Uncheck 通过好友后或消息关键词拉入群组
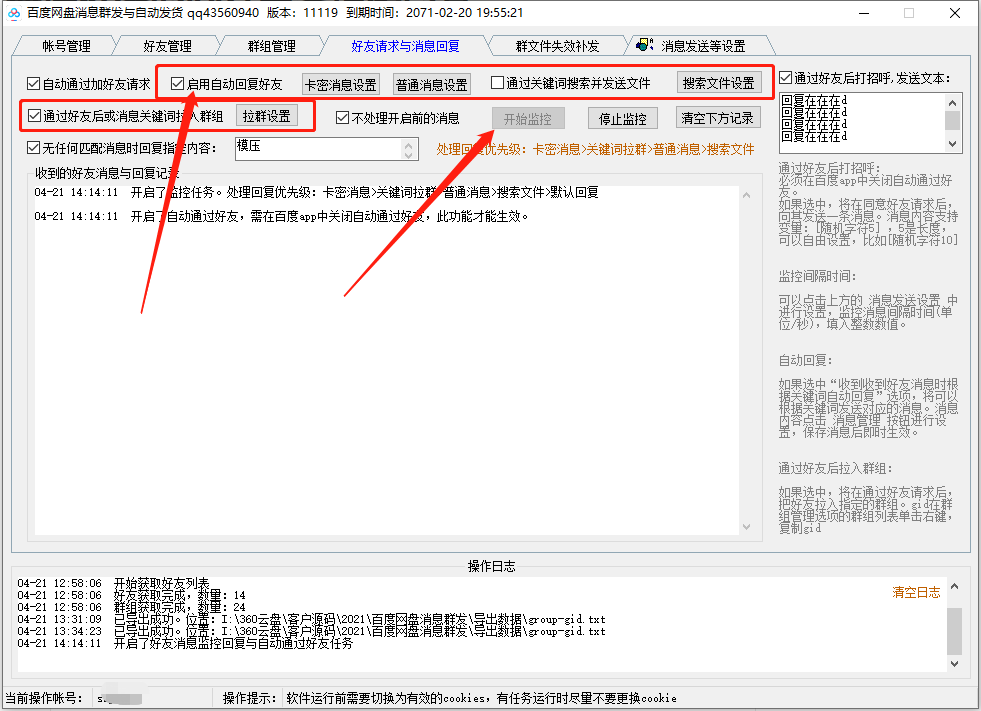The width and height of the screenshot is (981, 711). tap(33, 115)
